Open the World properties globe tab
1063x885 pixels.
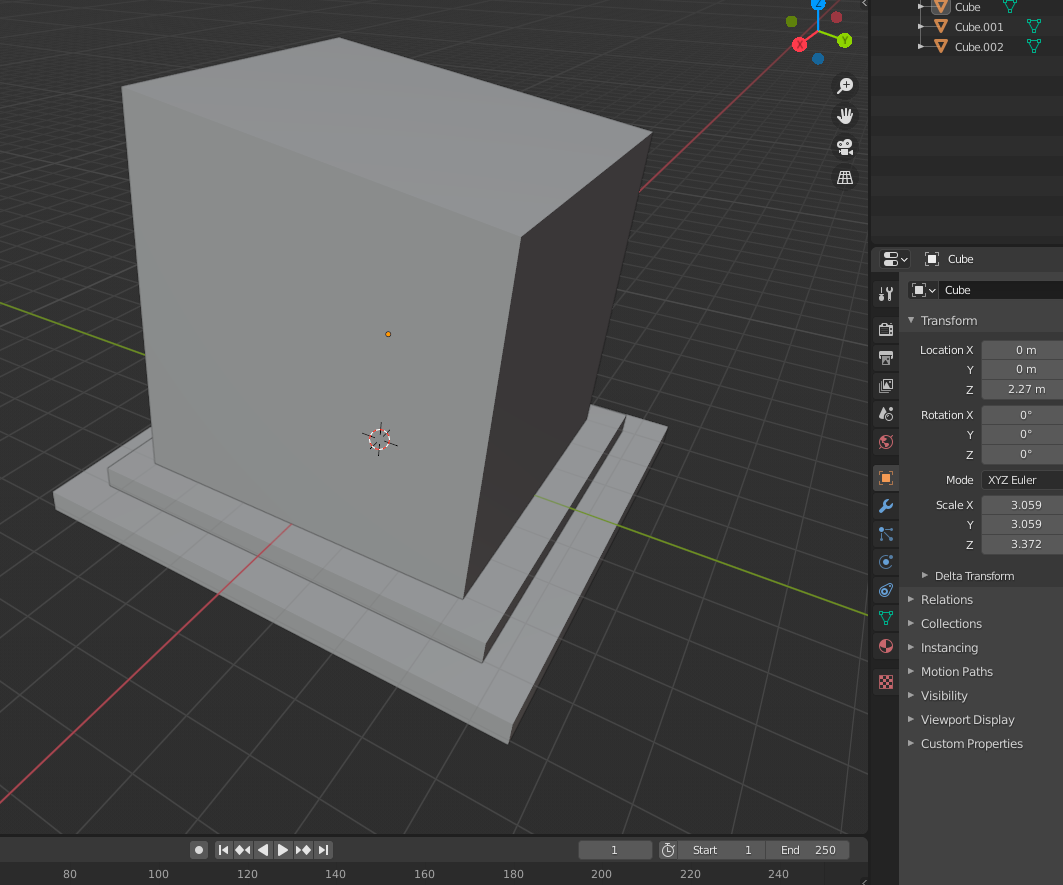tap(885, 442)
